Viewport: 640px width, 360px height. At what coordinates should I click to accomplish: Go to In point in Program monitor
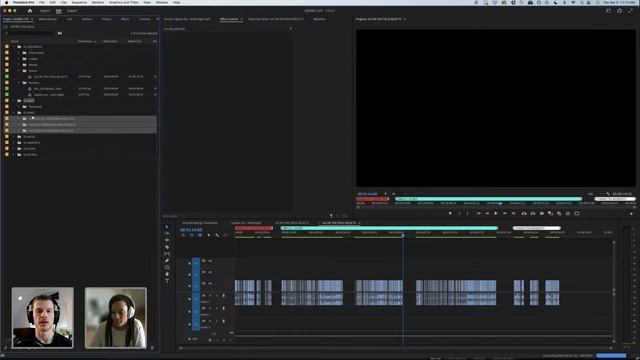pyautogui.click(x=478, y=213)
